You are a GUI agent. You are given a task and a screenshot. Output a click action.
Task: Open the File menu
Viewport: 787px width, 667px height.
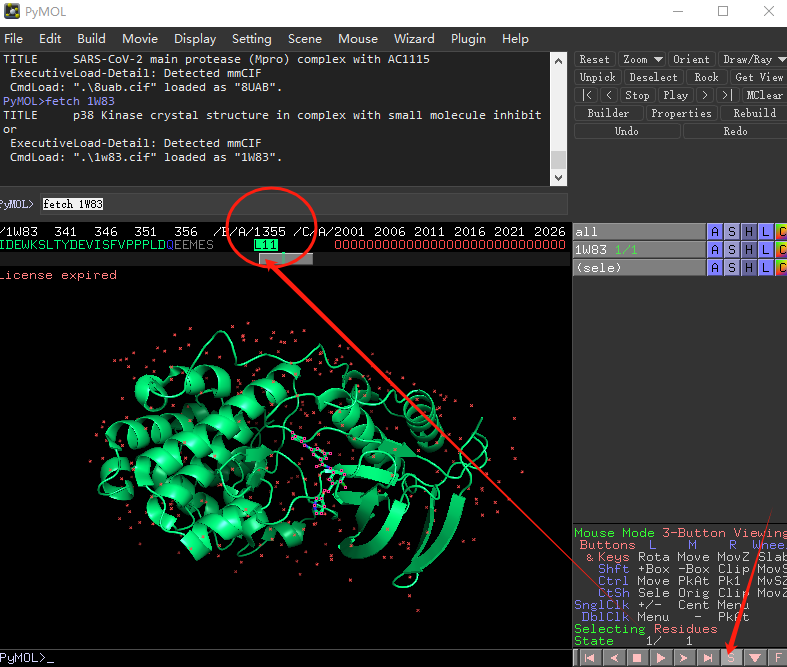coord(14,39)
